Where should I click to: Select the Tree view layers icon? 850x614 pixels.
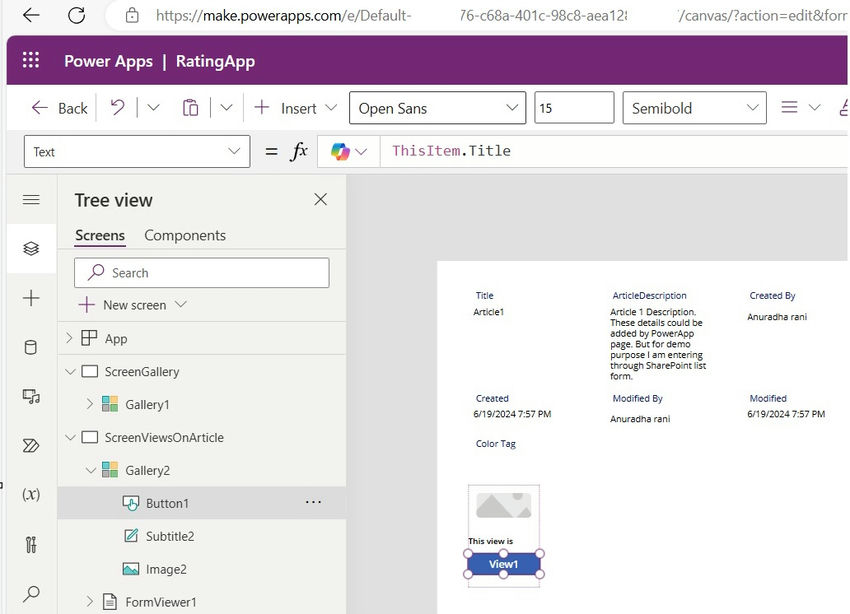point(31,248)
